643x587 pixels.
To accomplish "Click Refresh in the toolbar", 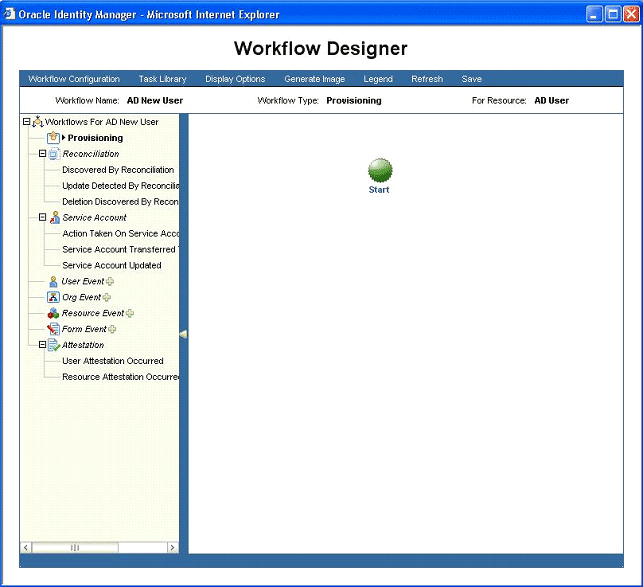I will 427,79.
